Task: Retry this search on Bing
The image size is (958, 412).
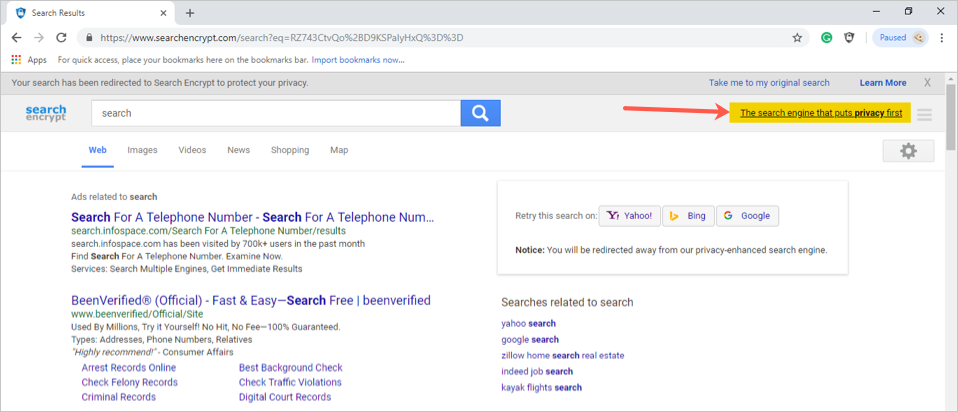Action: pyautogui.click(x=687, y=216)
